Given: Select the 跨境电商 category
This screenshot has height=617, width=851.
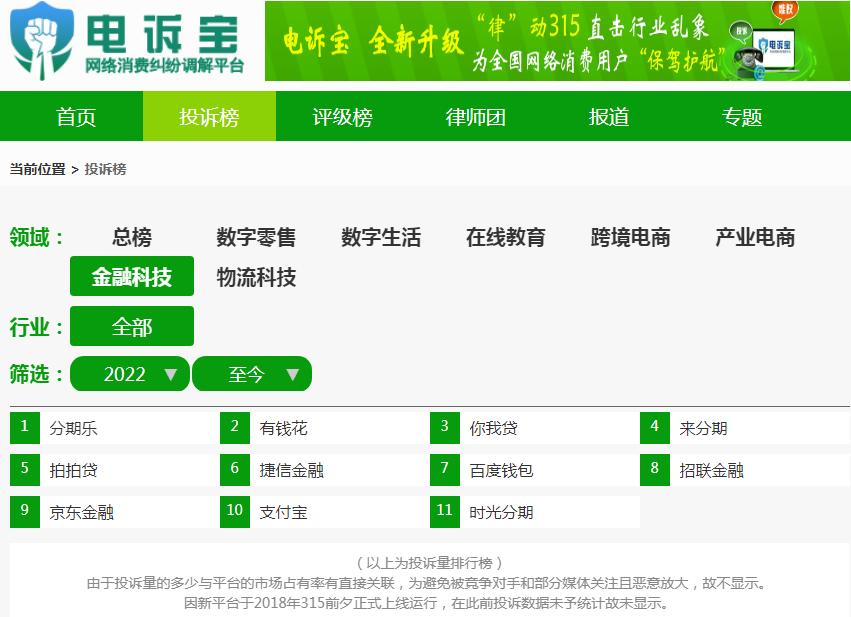Looking at the screenshot, I should (x=629, y=237).
